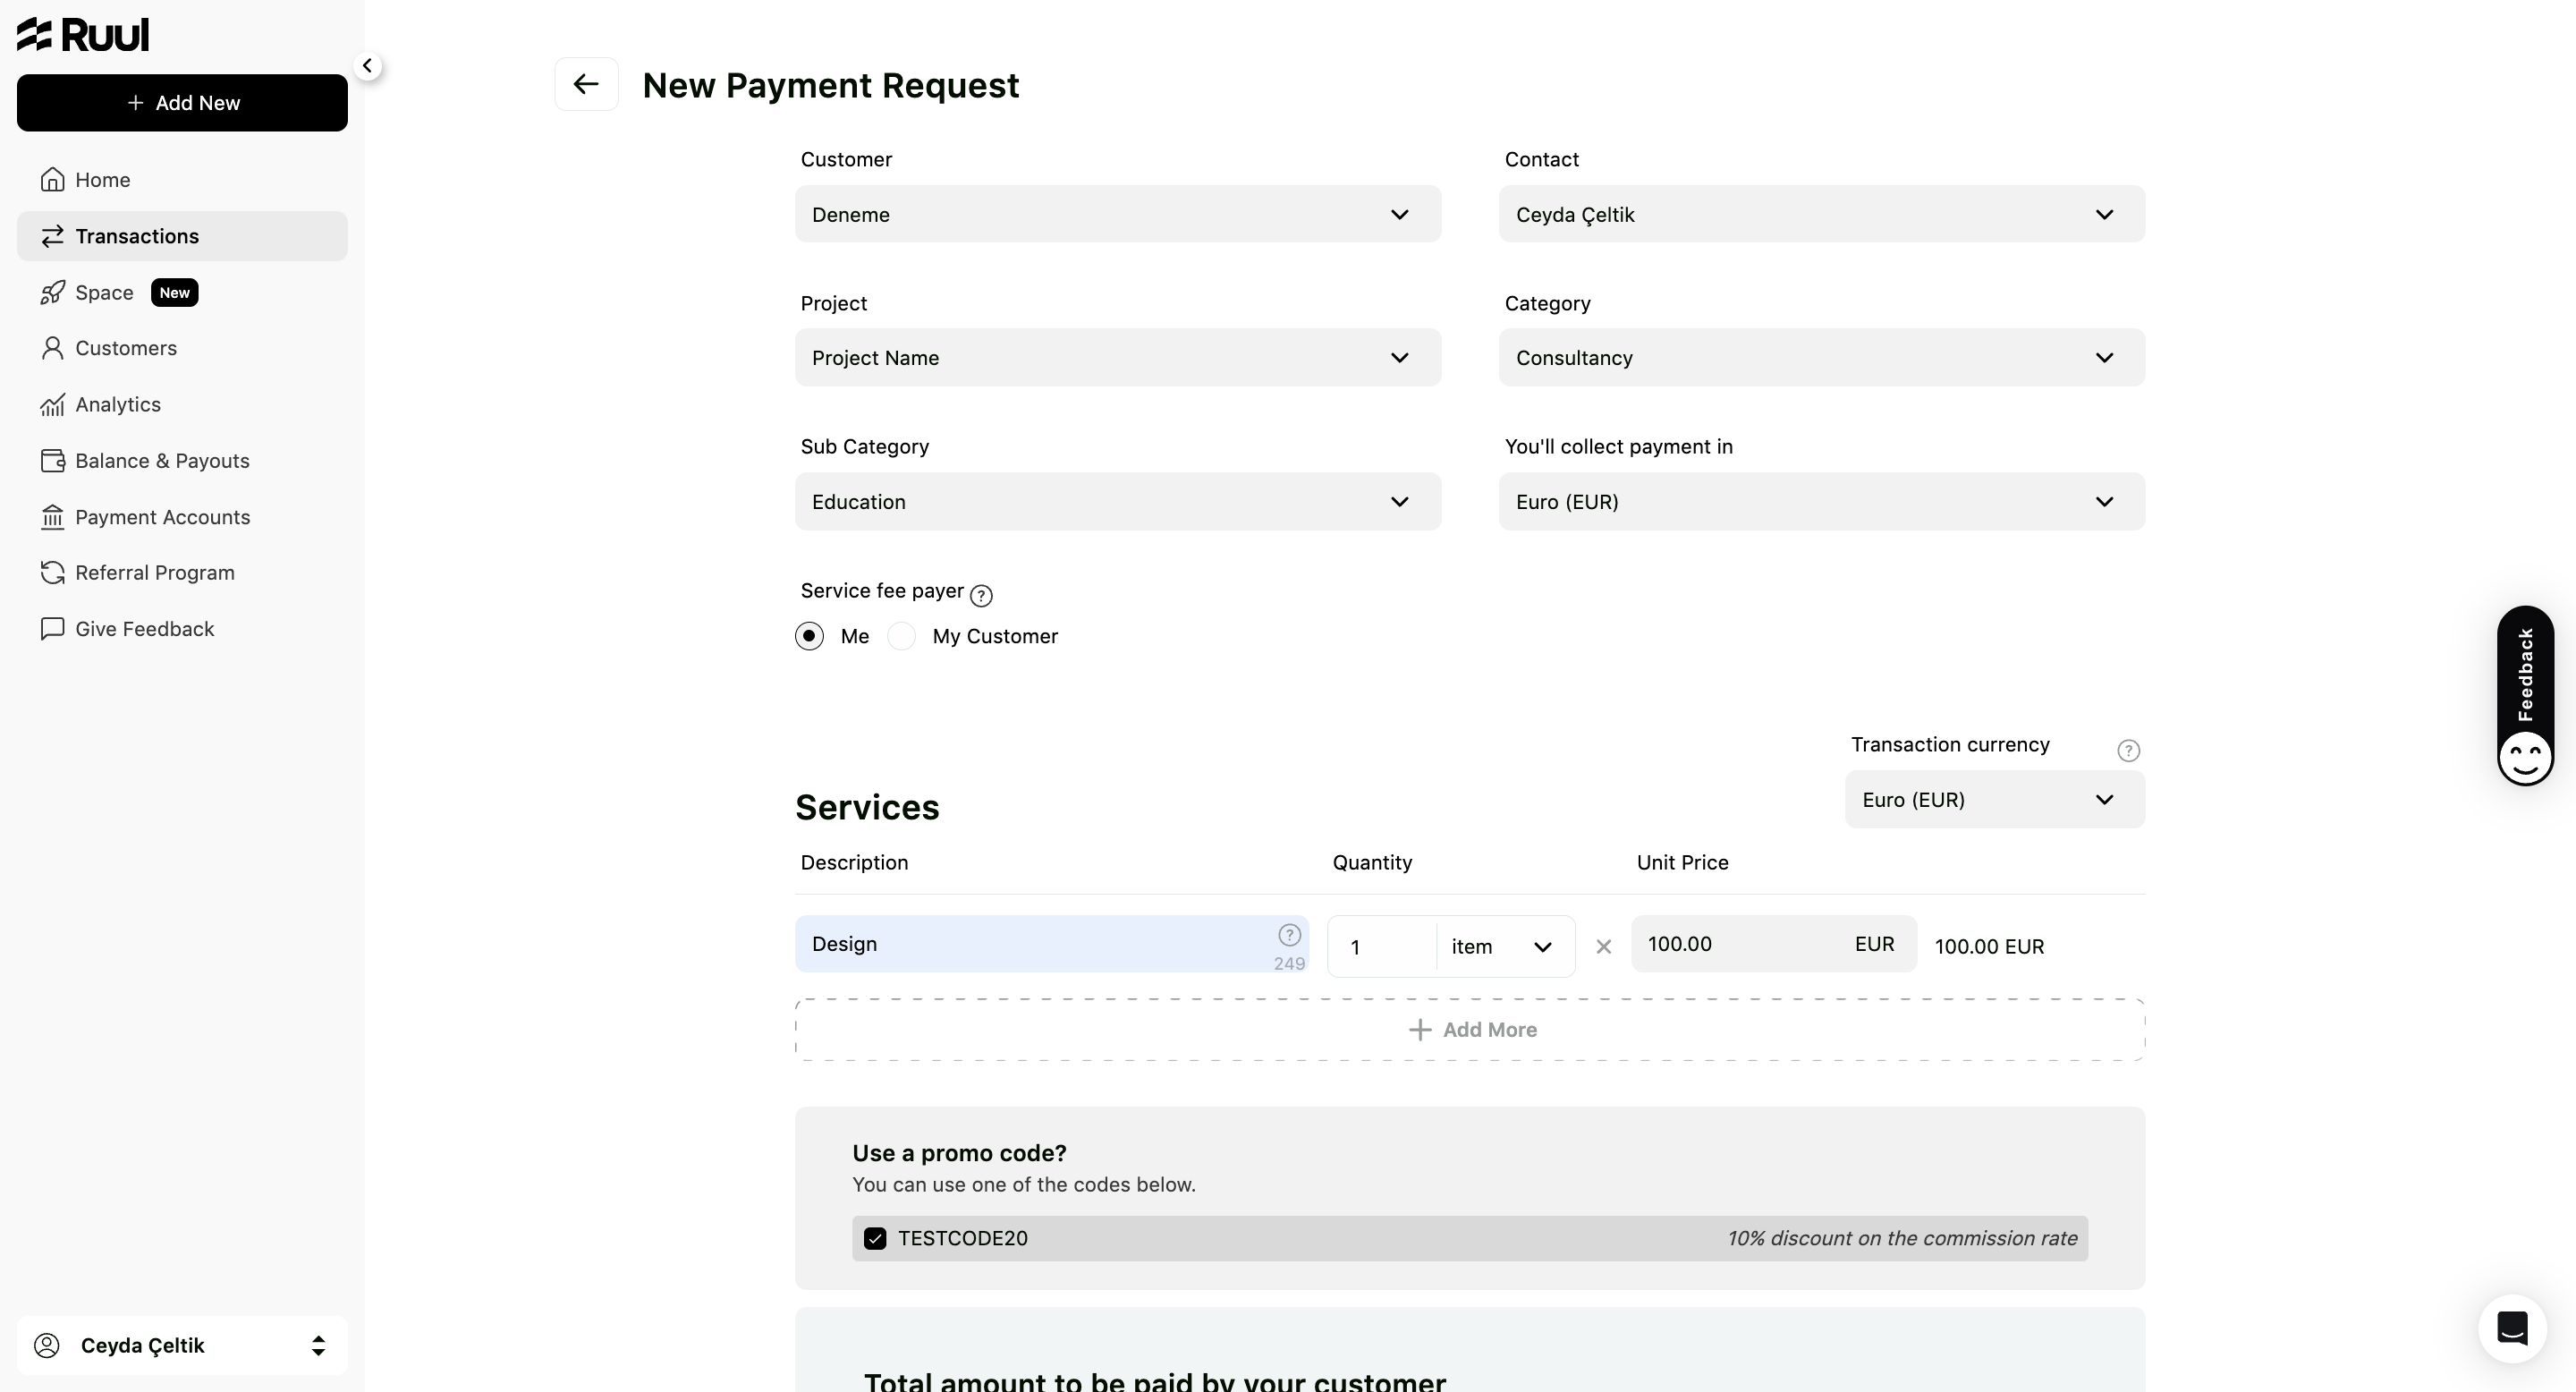2576x1392 pixels.
Task: Uncheck the TESTCODE20 promo code
Action: 875,1239
